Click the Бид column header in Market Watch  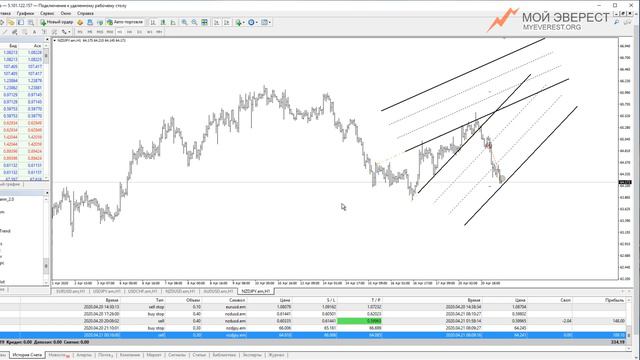tap(13, 46)
